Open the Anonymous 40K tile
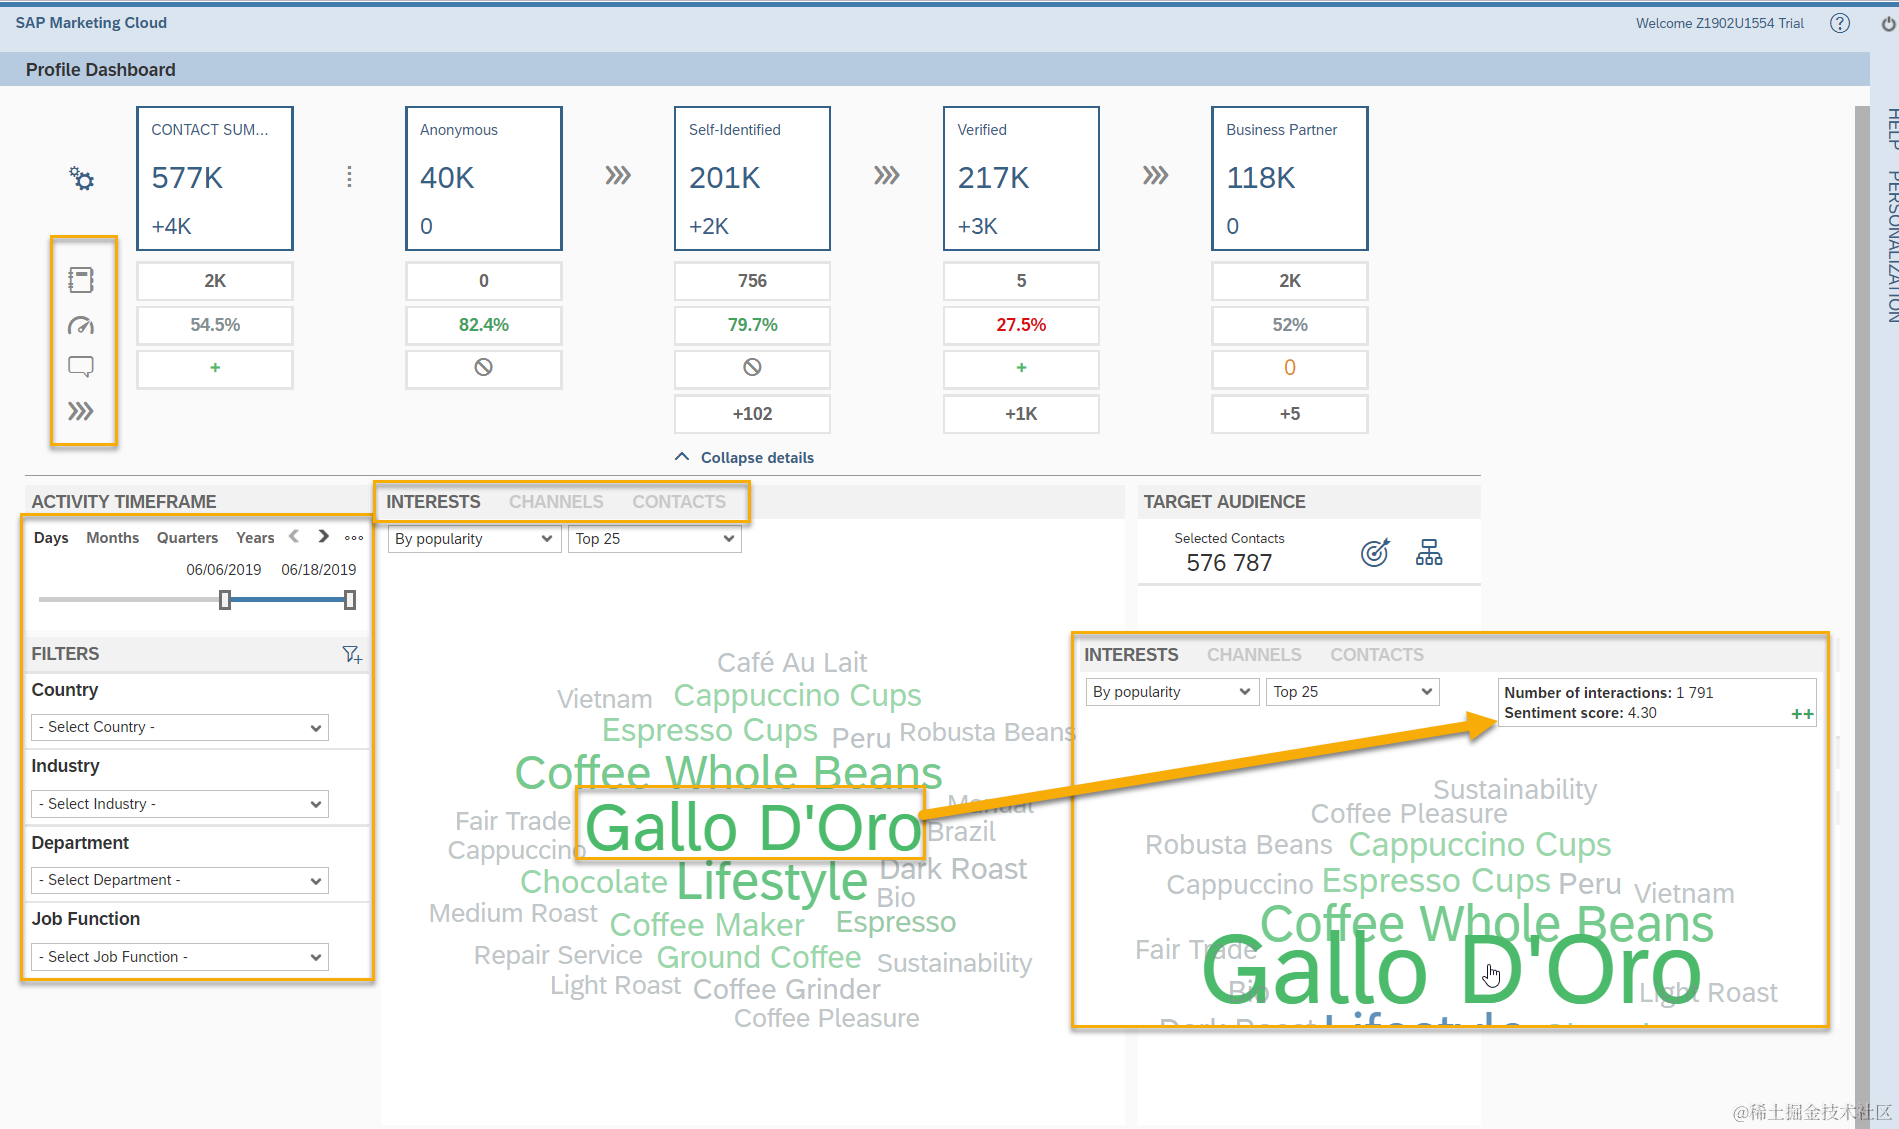1899x1129 pixels. pyautogui.click(x=484, y=178)
